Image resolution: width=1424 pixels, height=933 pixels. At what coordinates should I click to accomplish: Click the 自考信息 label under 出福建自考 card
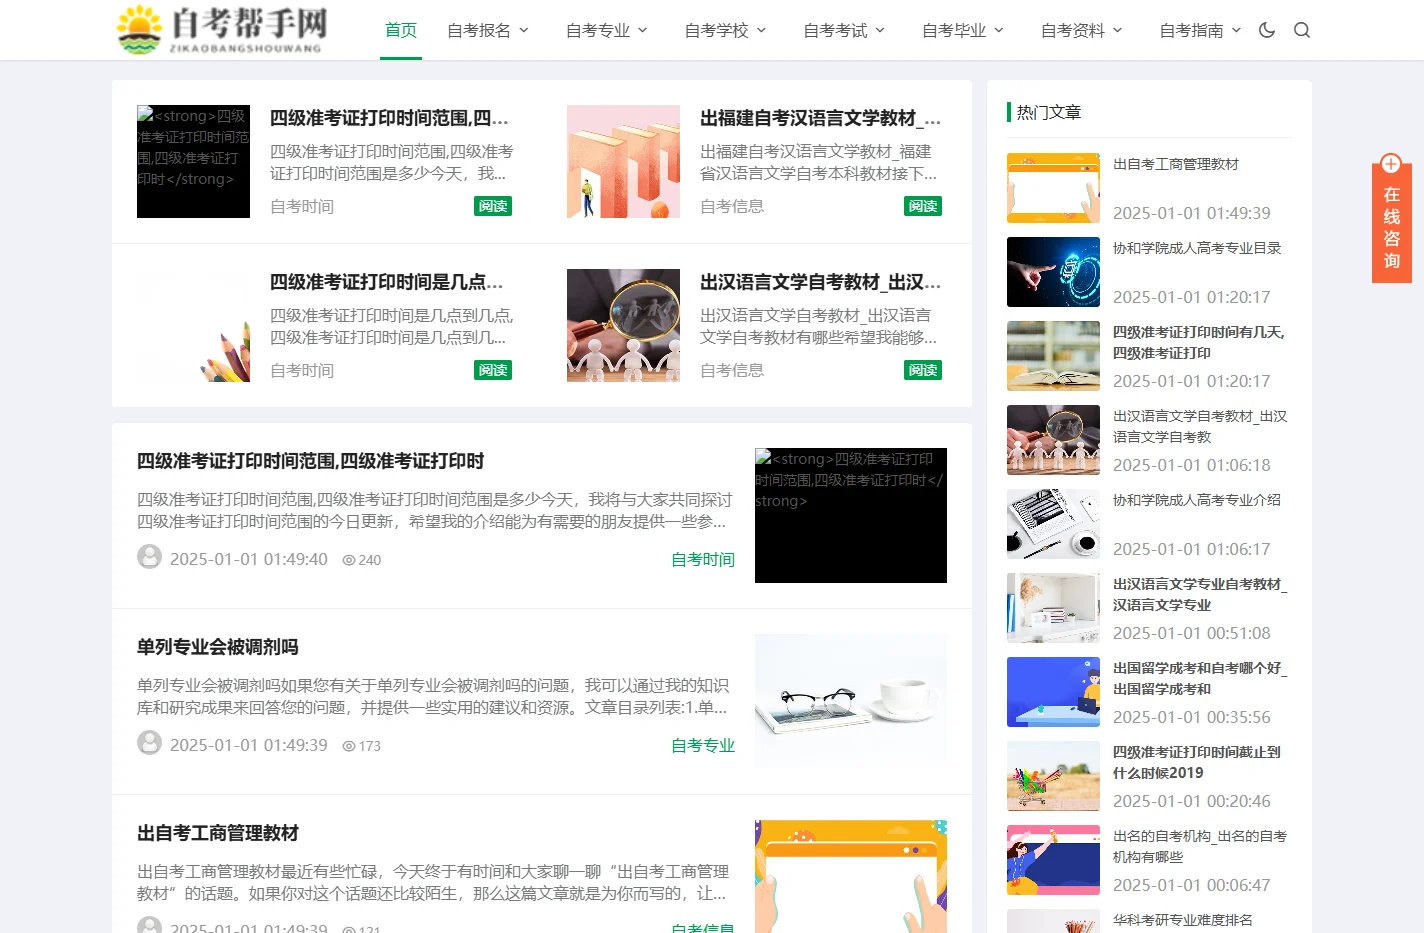[x=732, y=206]
